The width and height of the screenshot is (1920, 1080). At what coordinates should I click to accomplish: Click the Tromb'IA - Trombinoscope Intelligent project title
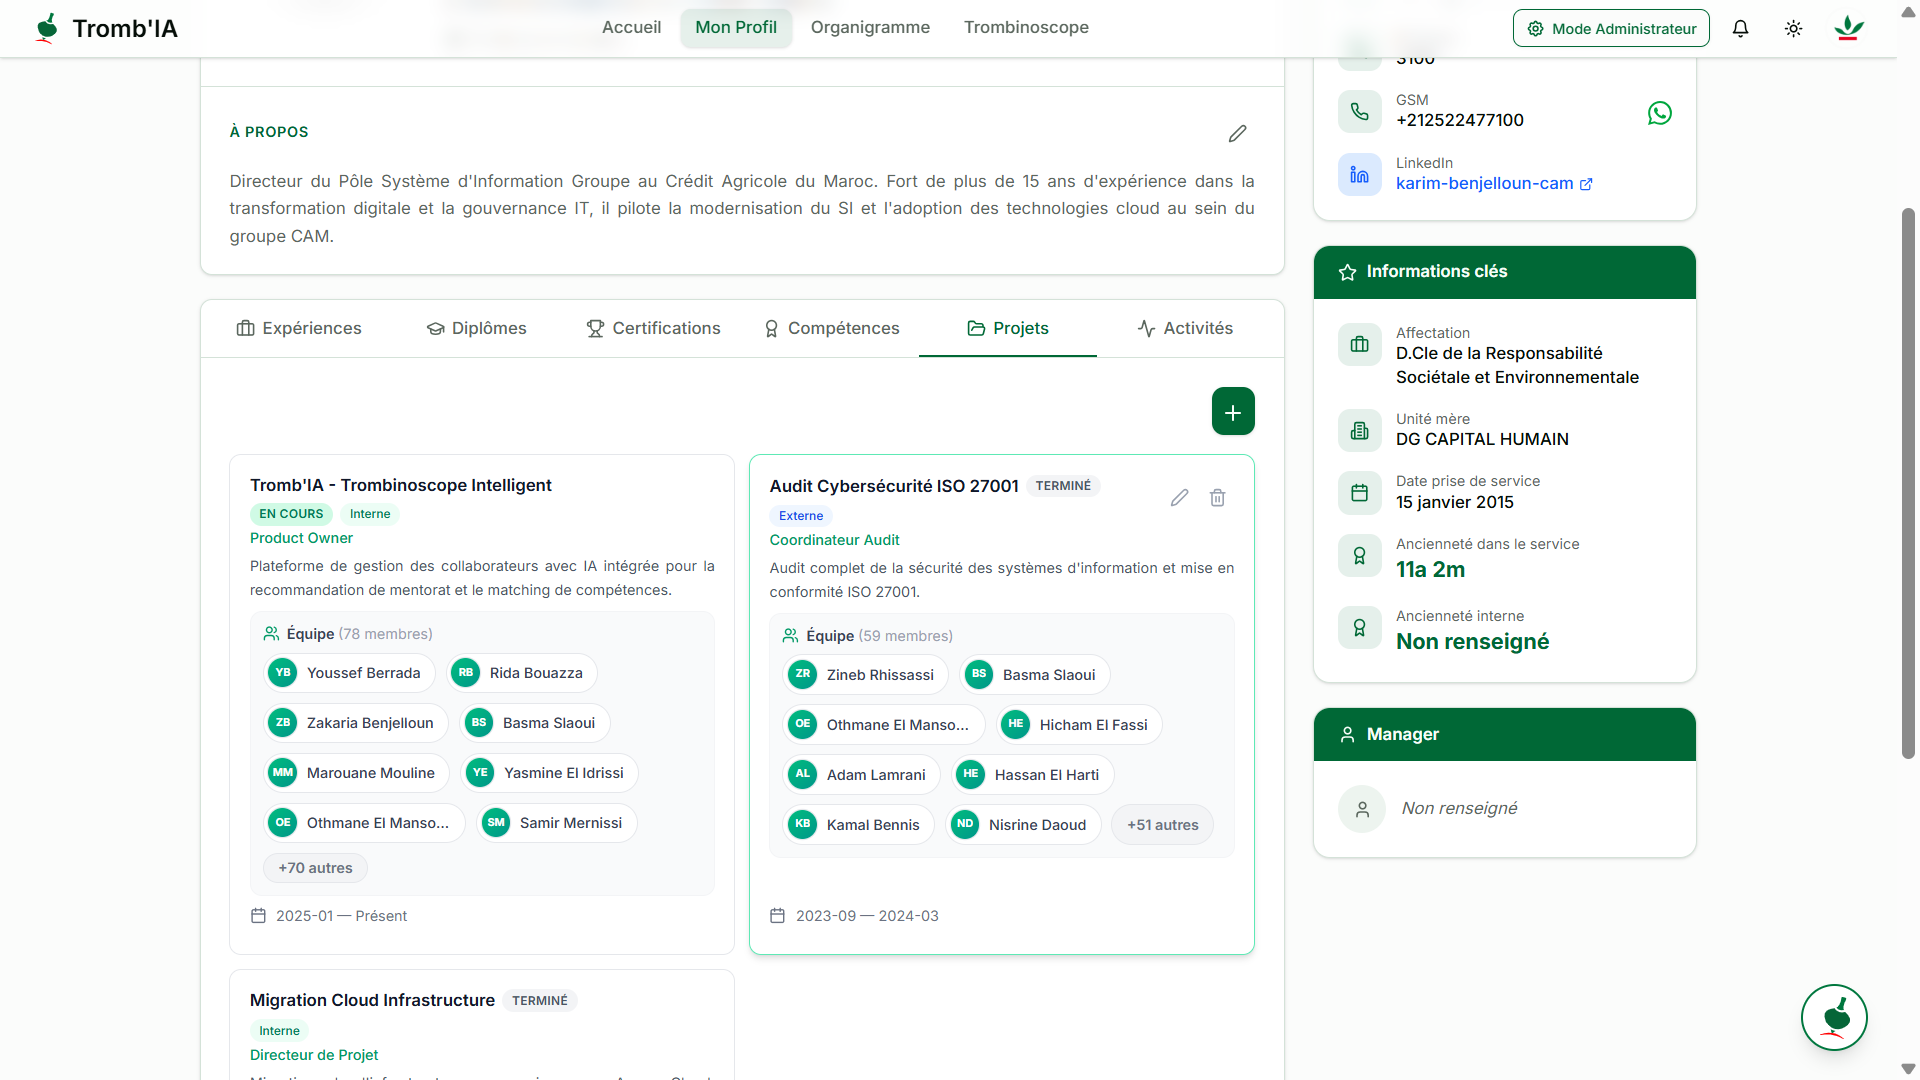(x=400, y=485)
